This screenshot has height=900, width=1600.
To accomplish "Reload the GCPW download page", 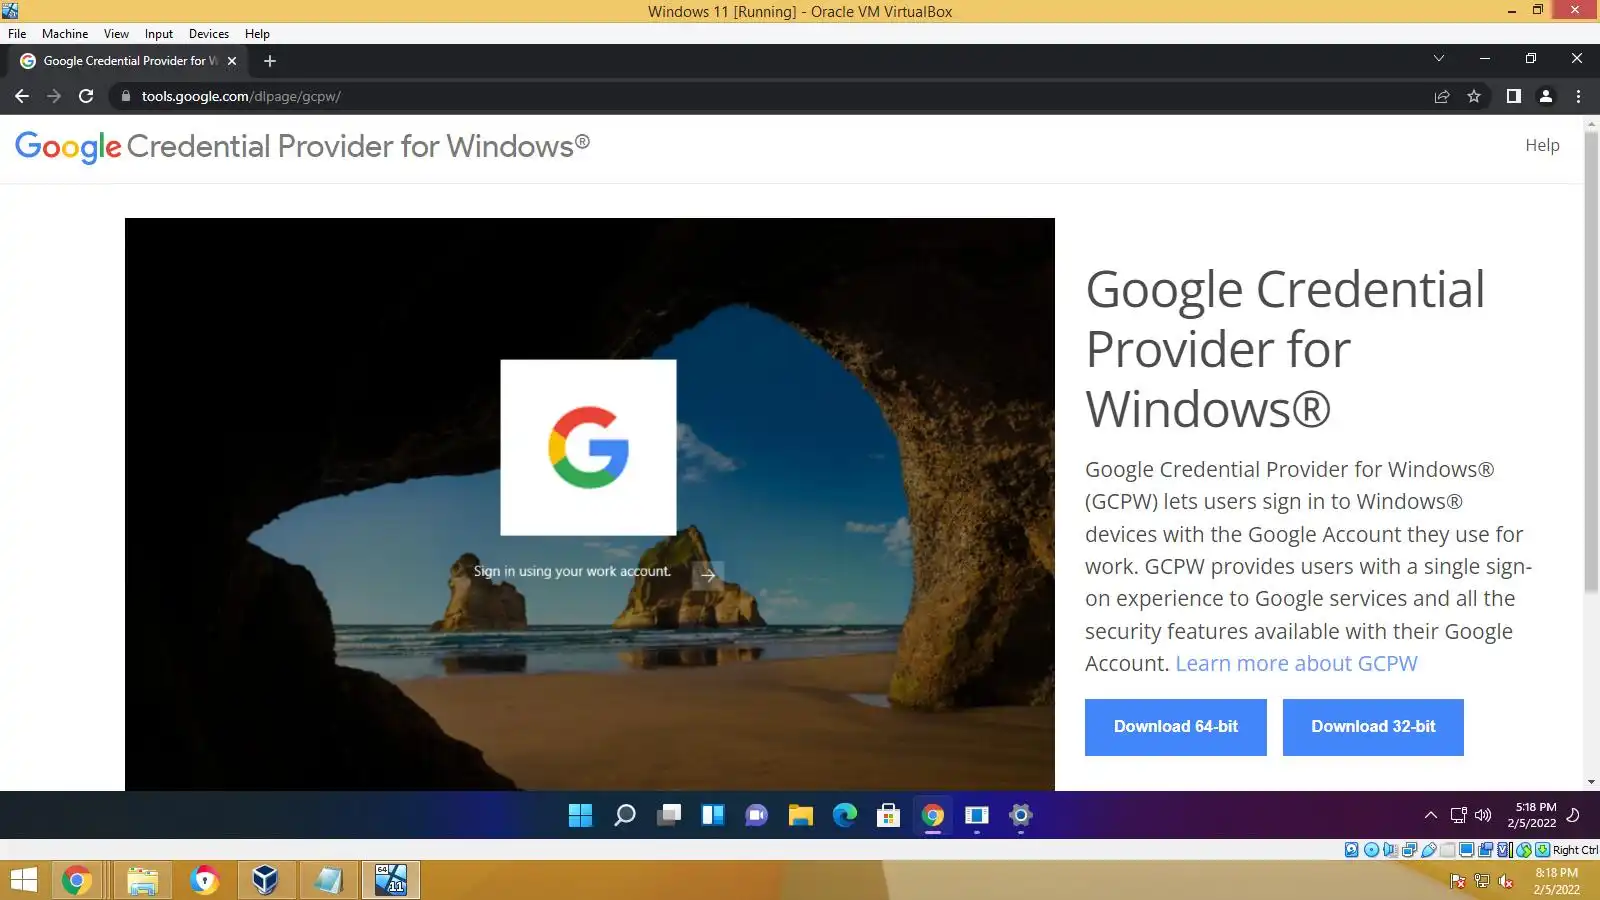I will [86, 96].
